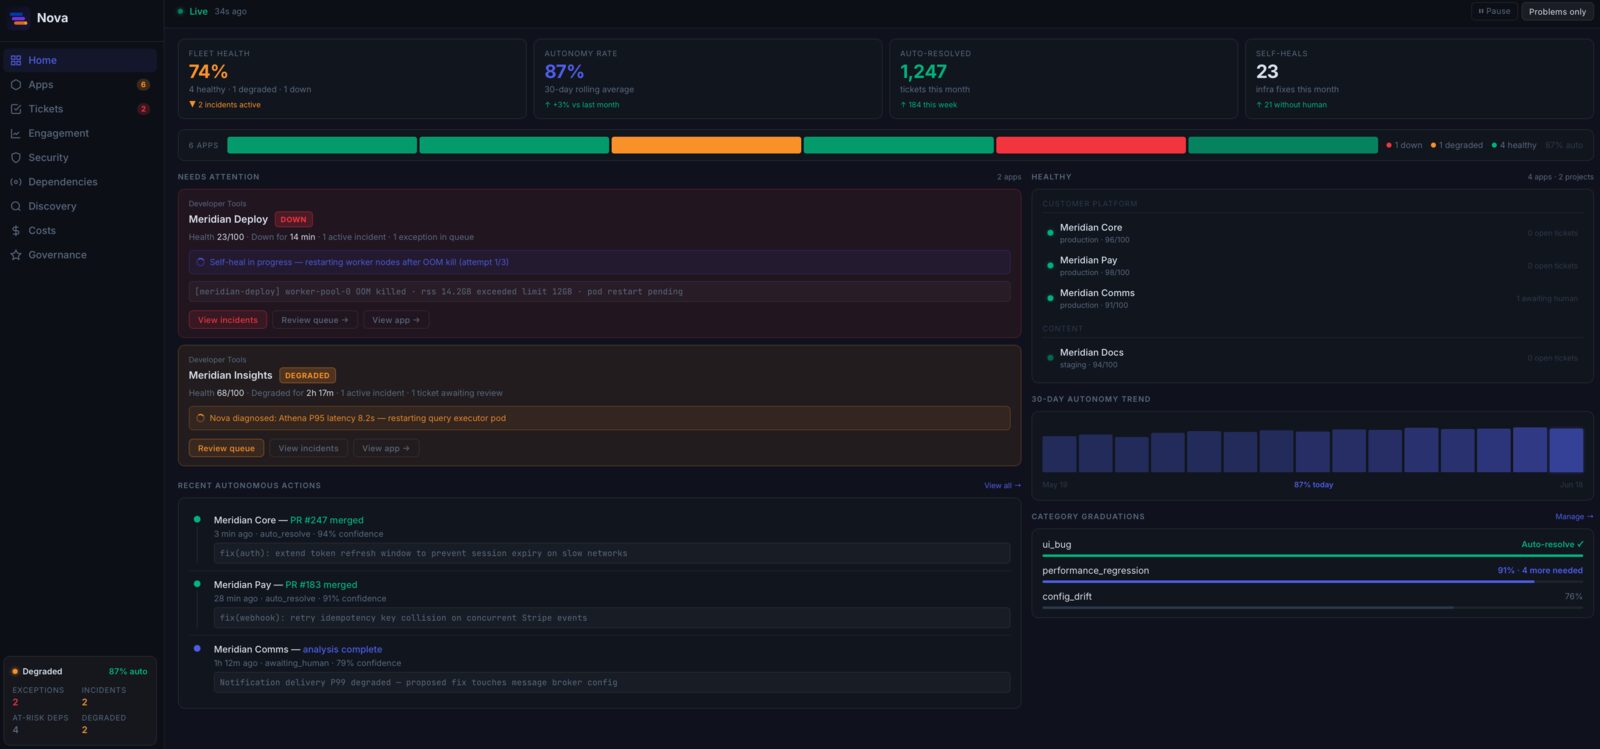
Task: Click the Dependencies icon in sidebar
Action: point(16,182)
